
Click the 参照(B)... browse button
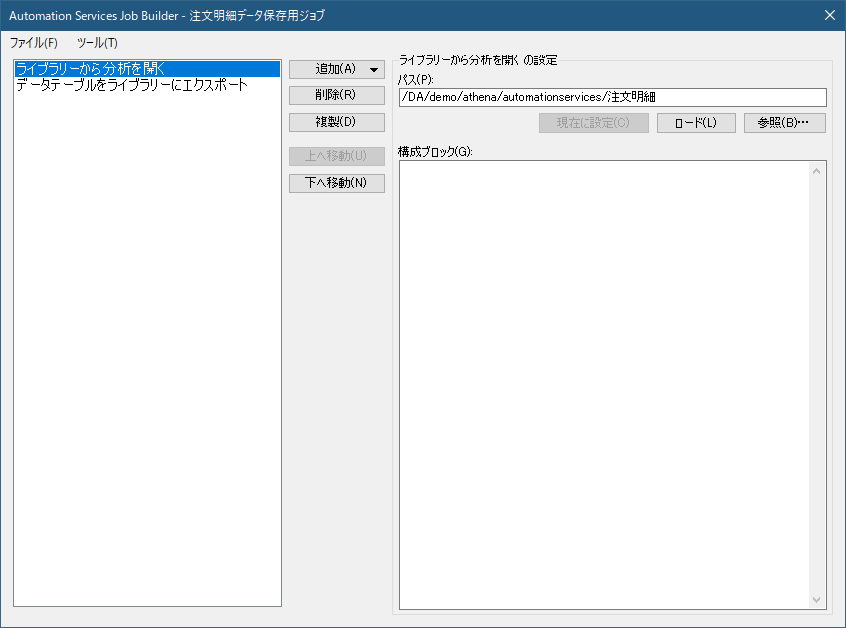click(784, 123)
